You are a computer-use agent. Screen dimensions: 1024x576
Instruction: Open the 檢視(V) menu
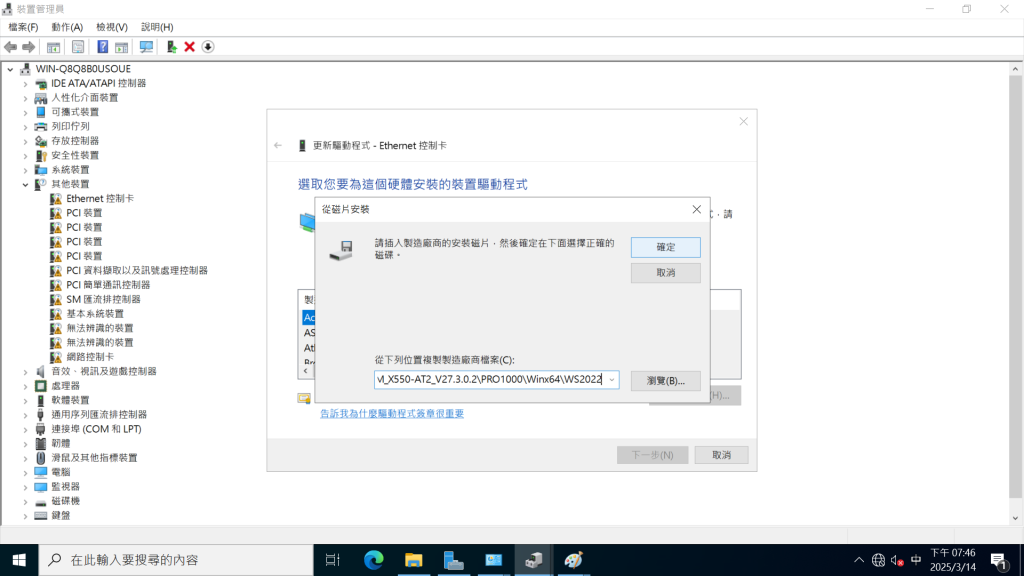tap(111, 27)
